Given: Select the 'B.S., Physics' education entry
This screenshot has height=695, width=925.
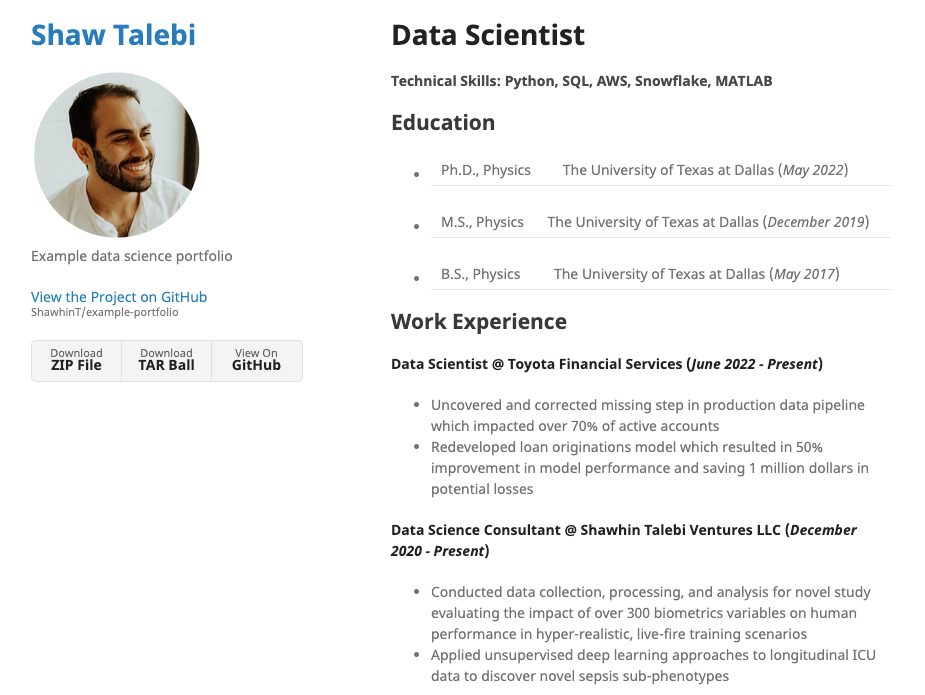Looking at the screenshot, I should (x=480, y=273).
